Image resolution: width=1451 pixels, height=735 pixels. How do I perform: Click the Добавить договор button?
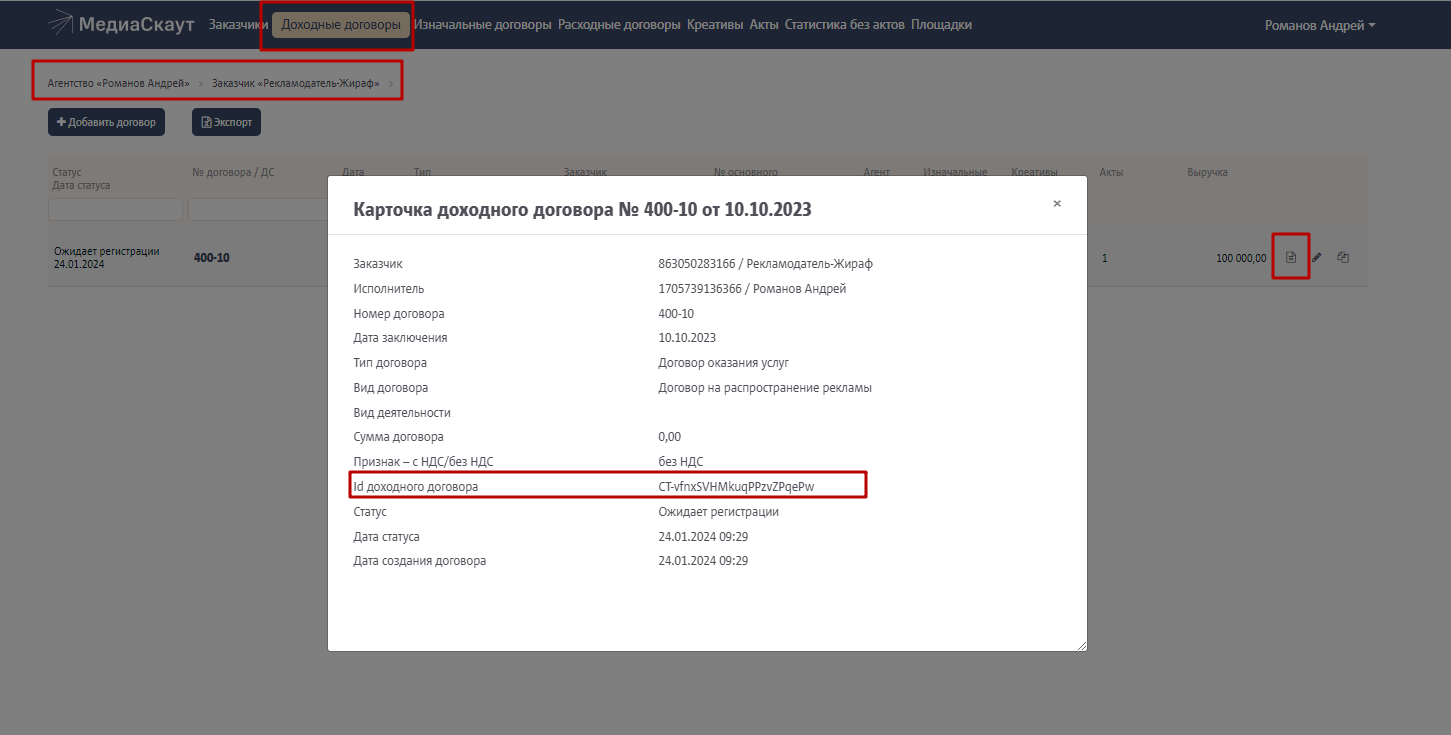point(106,122)
